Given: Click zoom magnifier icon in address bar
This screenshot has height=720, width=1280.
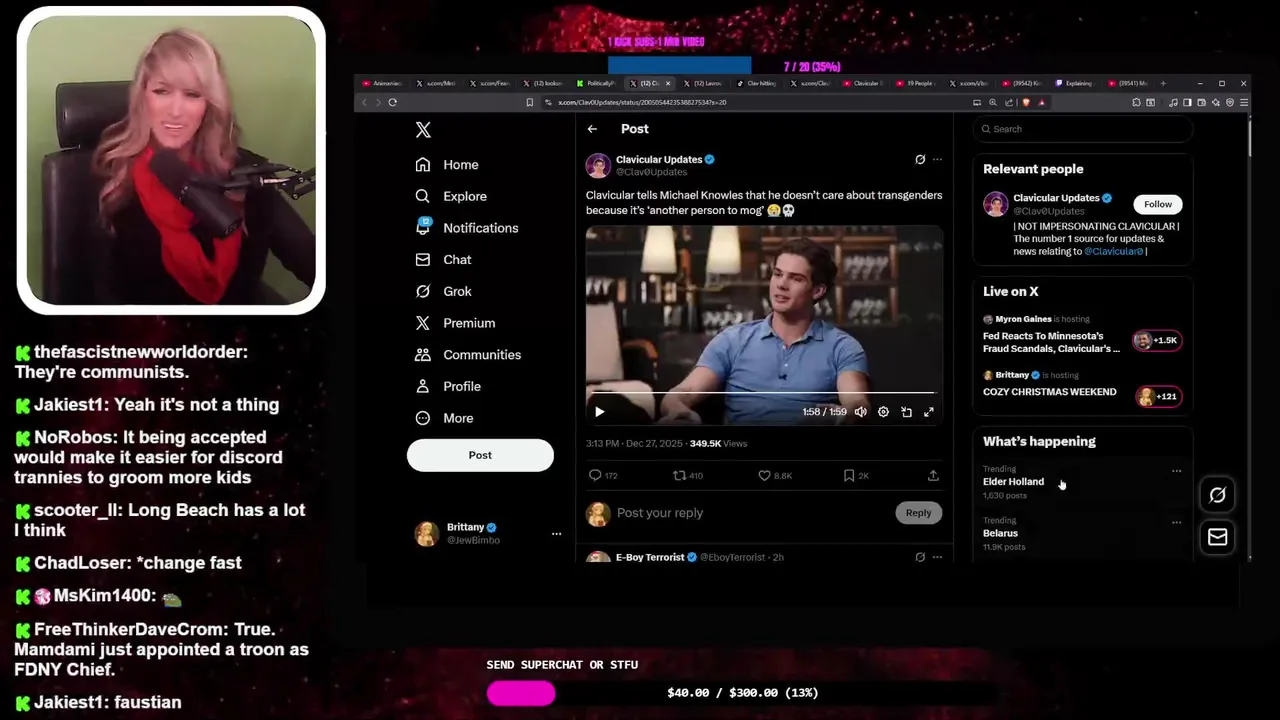Looking at the screenshot, I should point(992,102).
